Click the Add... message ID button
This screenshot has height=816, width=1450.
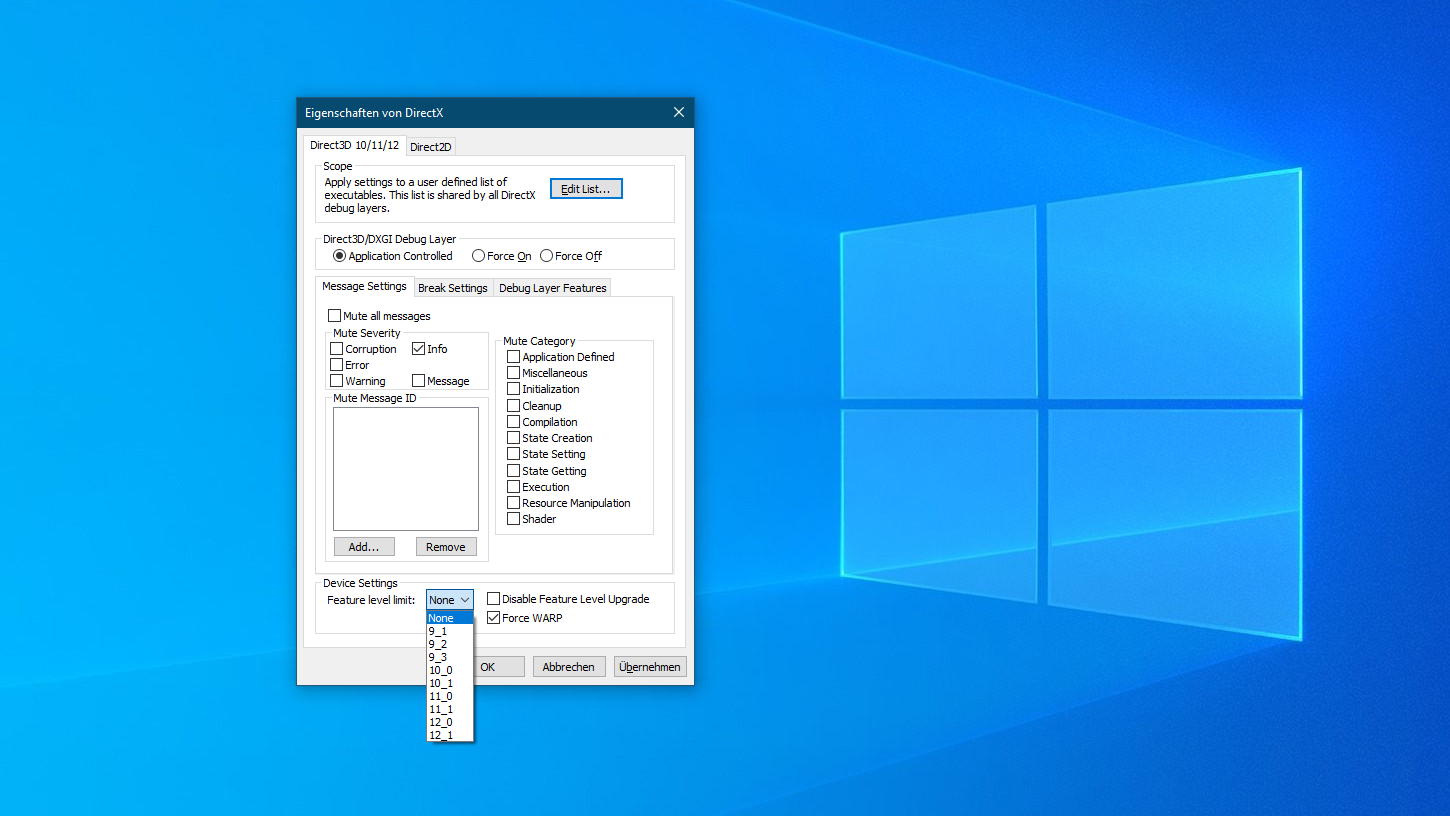pos(364,547)
